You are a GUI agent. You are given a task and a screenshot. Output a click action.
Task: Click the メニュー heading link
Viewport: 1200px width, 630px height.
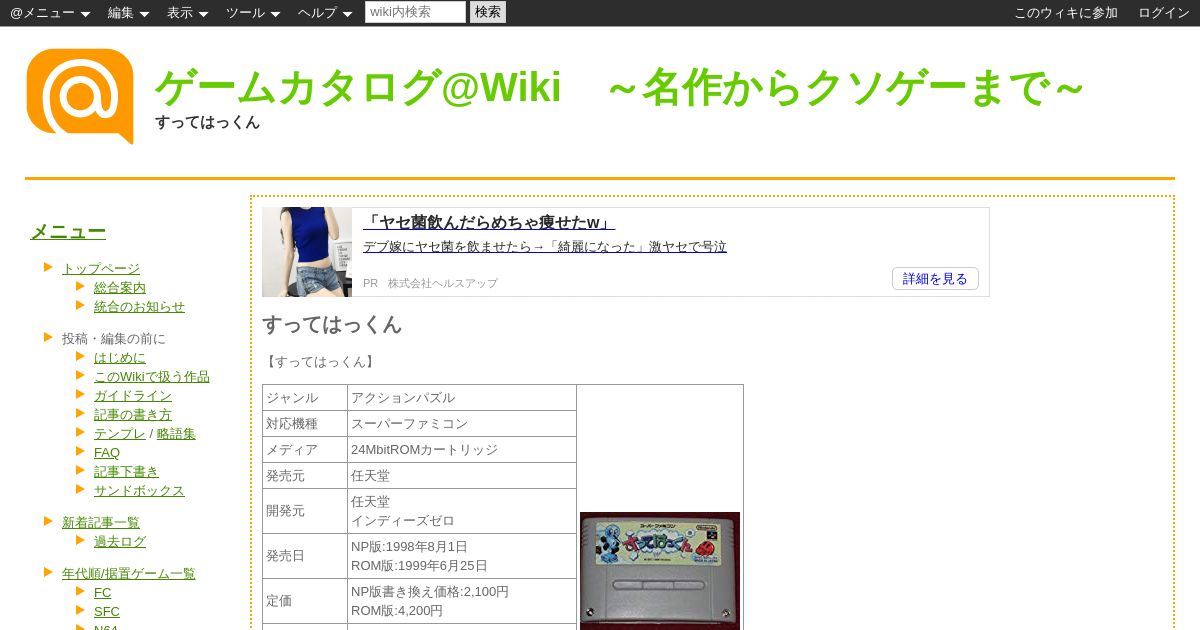click(68, 231)
